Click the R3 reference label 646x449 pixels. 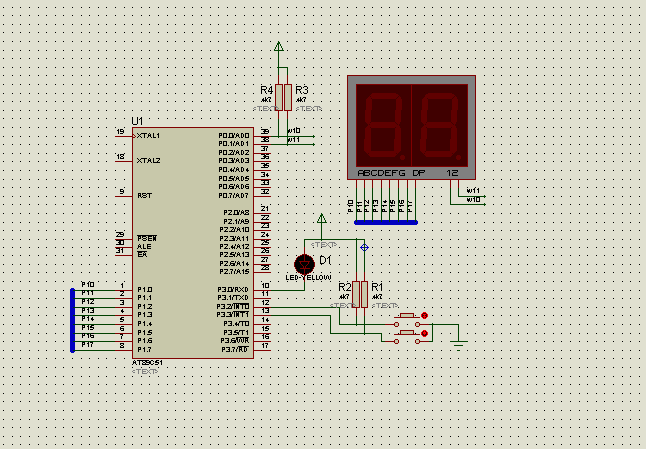point(302,90)
